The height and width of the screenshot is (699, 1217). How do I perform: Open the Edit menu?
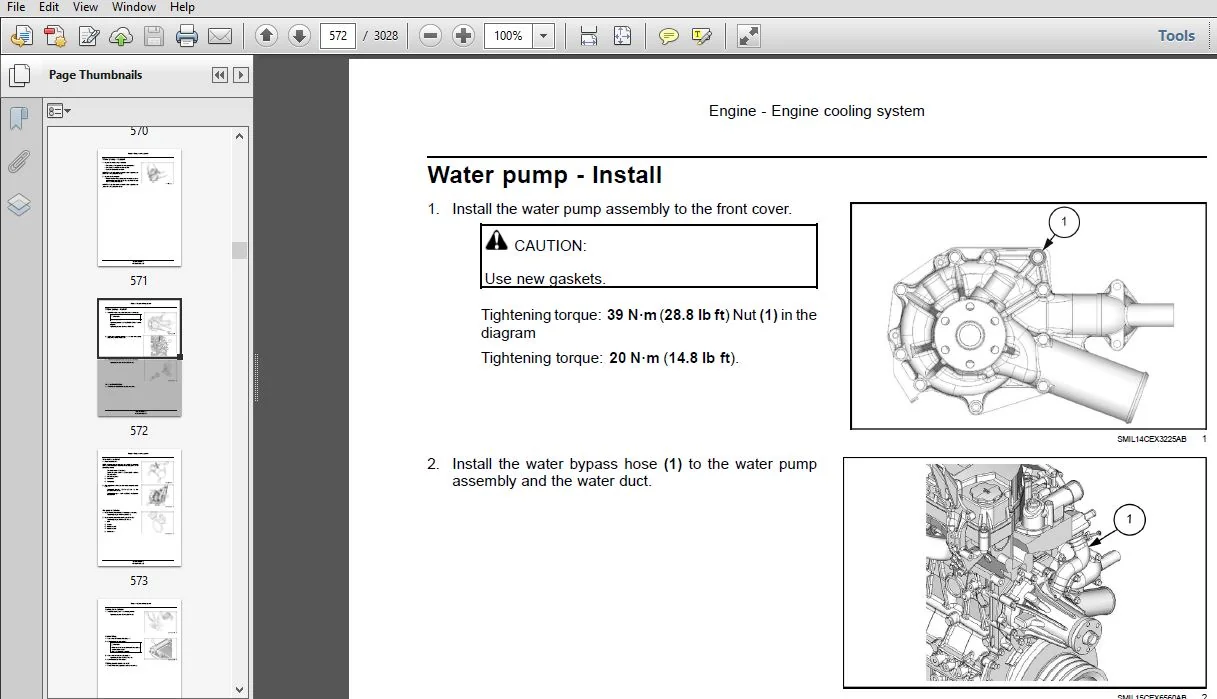click(x=48, y=7)
